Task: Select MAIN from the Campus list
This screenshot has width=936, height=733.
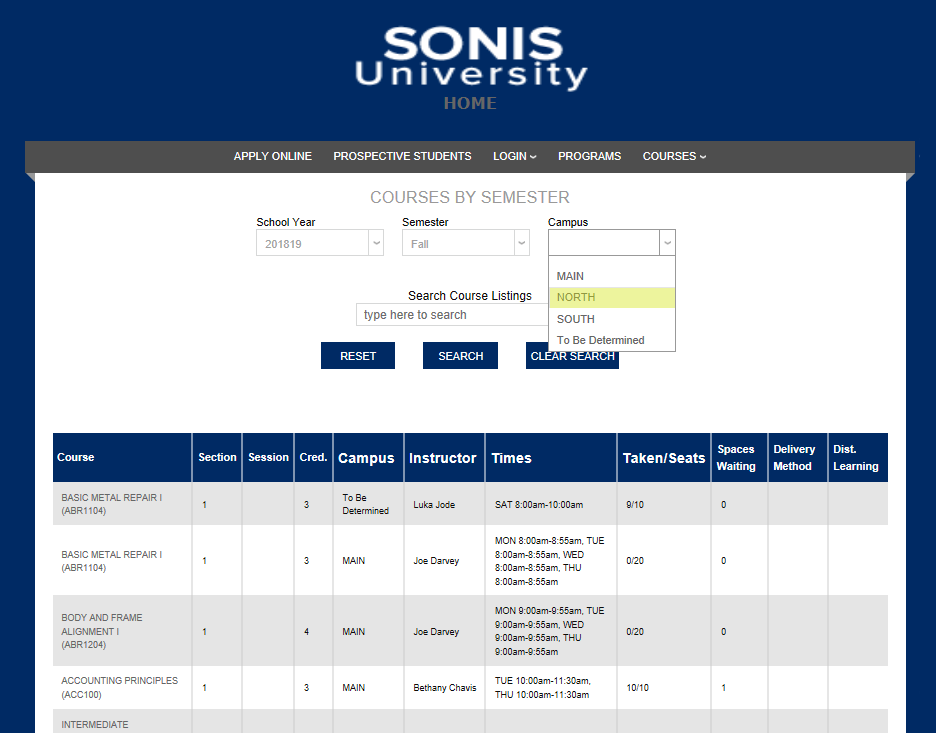Action: (x=571, y=276)
